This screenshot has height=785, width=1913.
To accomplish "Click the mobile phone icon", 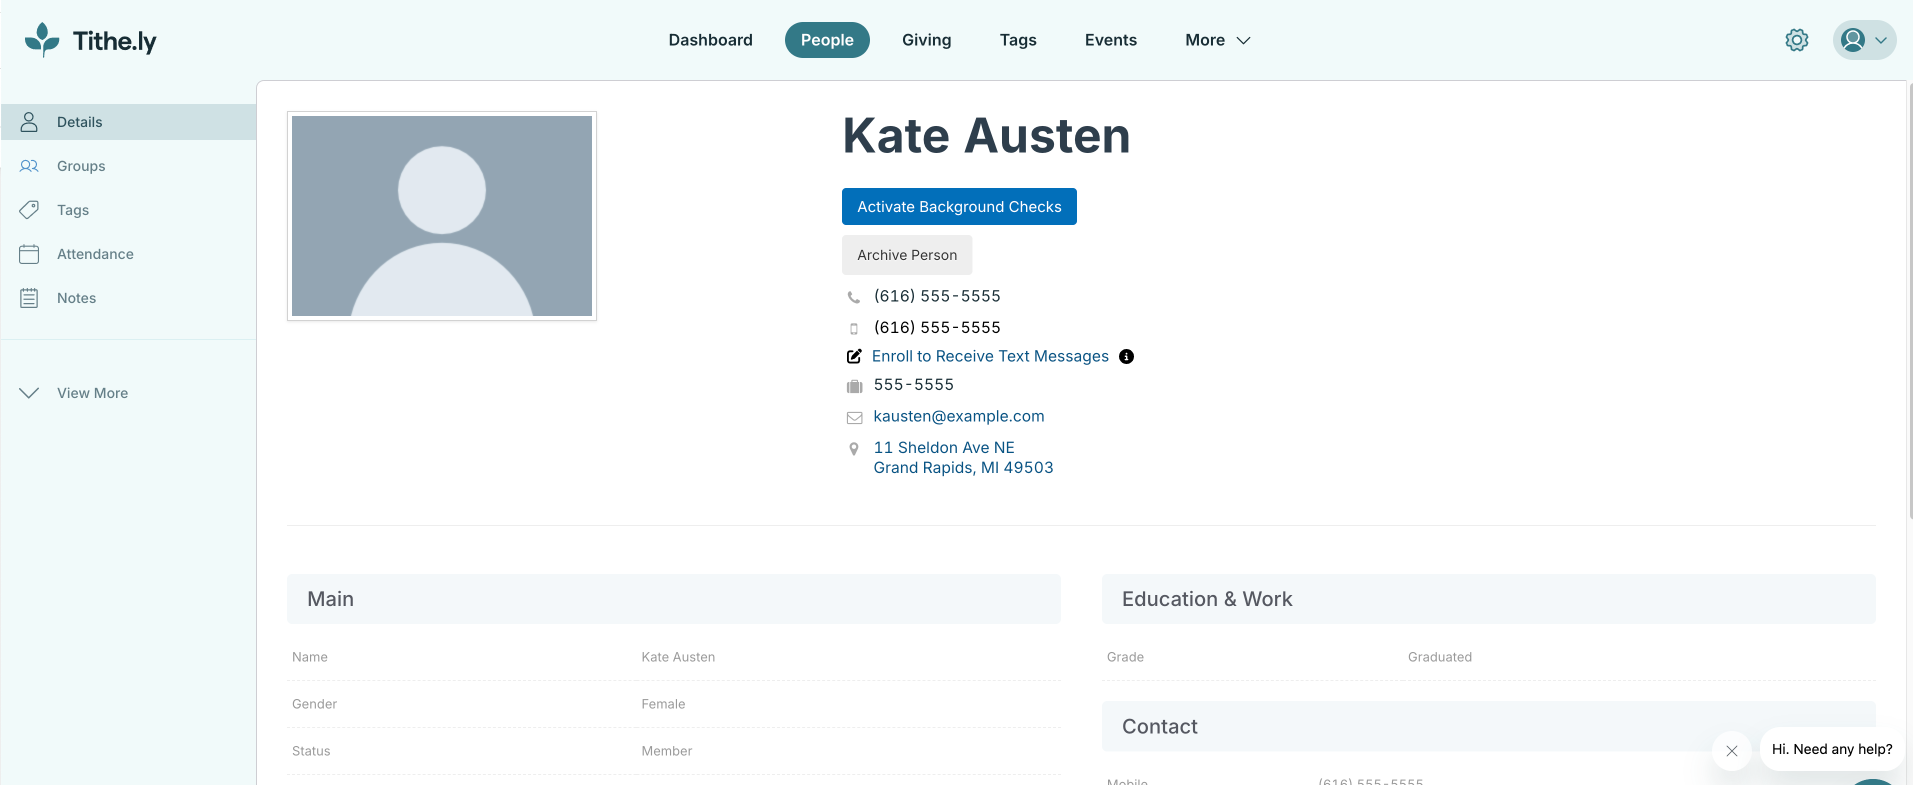I will point(854,328).
